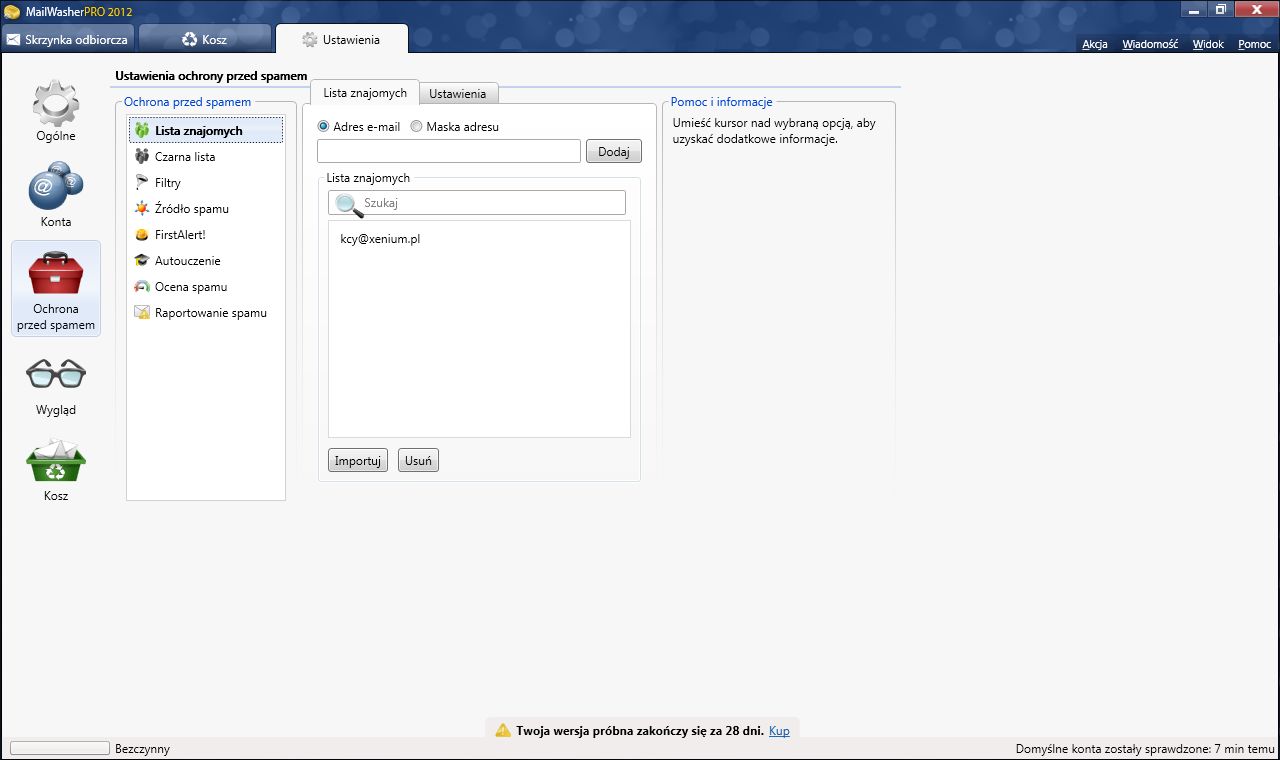Open the Konta accounts icon
1280x760 pixels.
[x=56, y=186]
